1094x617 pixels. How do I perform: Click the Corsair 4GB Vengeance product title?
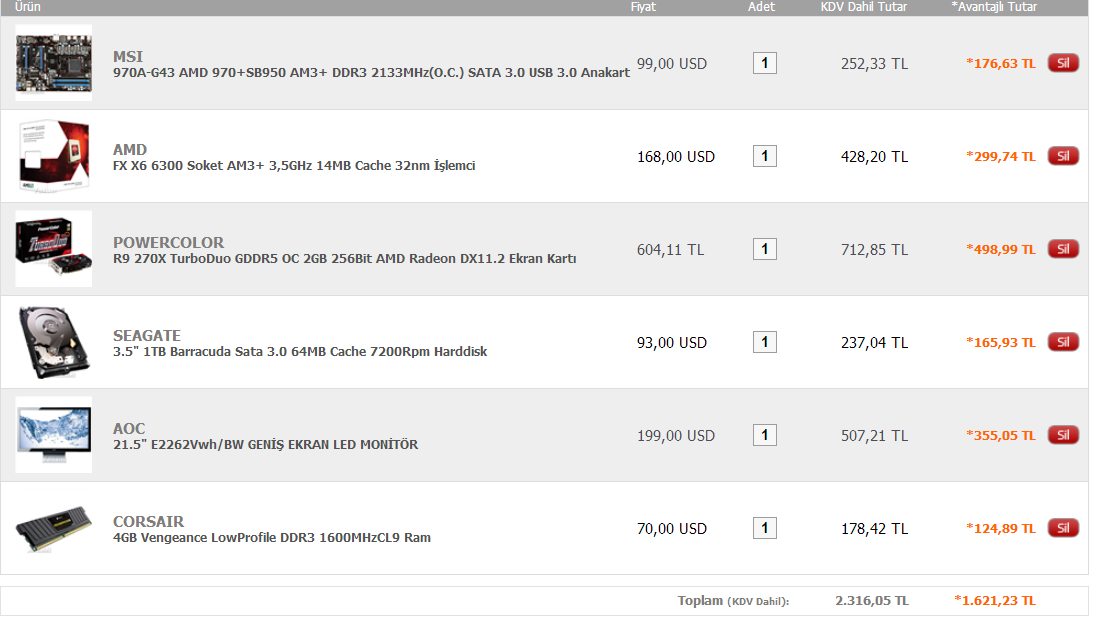[272, 538]
